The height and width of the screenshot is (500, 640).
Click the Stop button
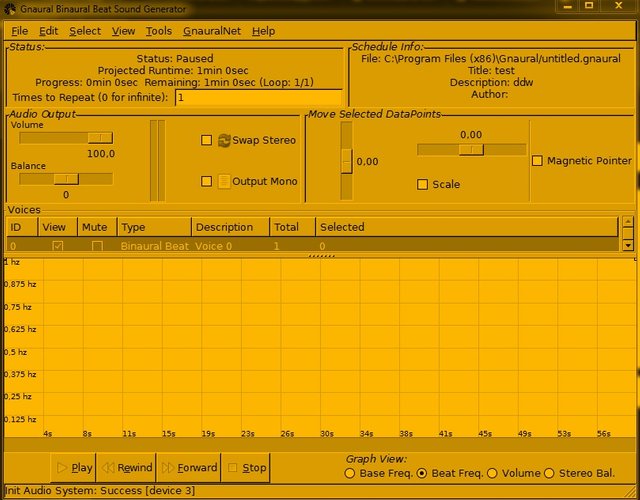[x=246, y=467]
